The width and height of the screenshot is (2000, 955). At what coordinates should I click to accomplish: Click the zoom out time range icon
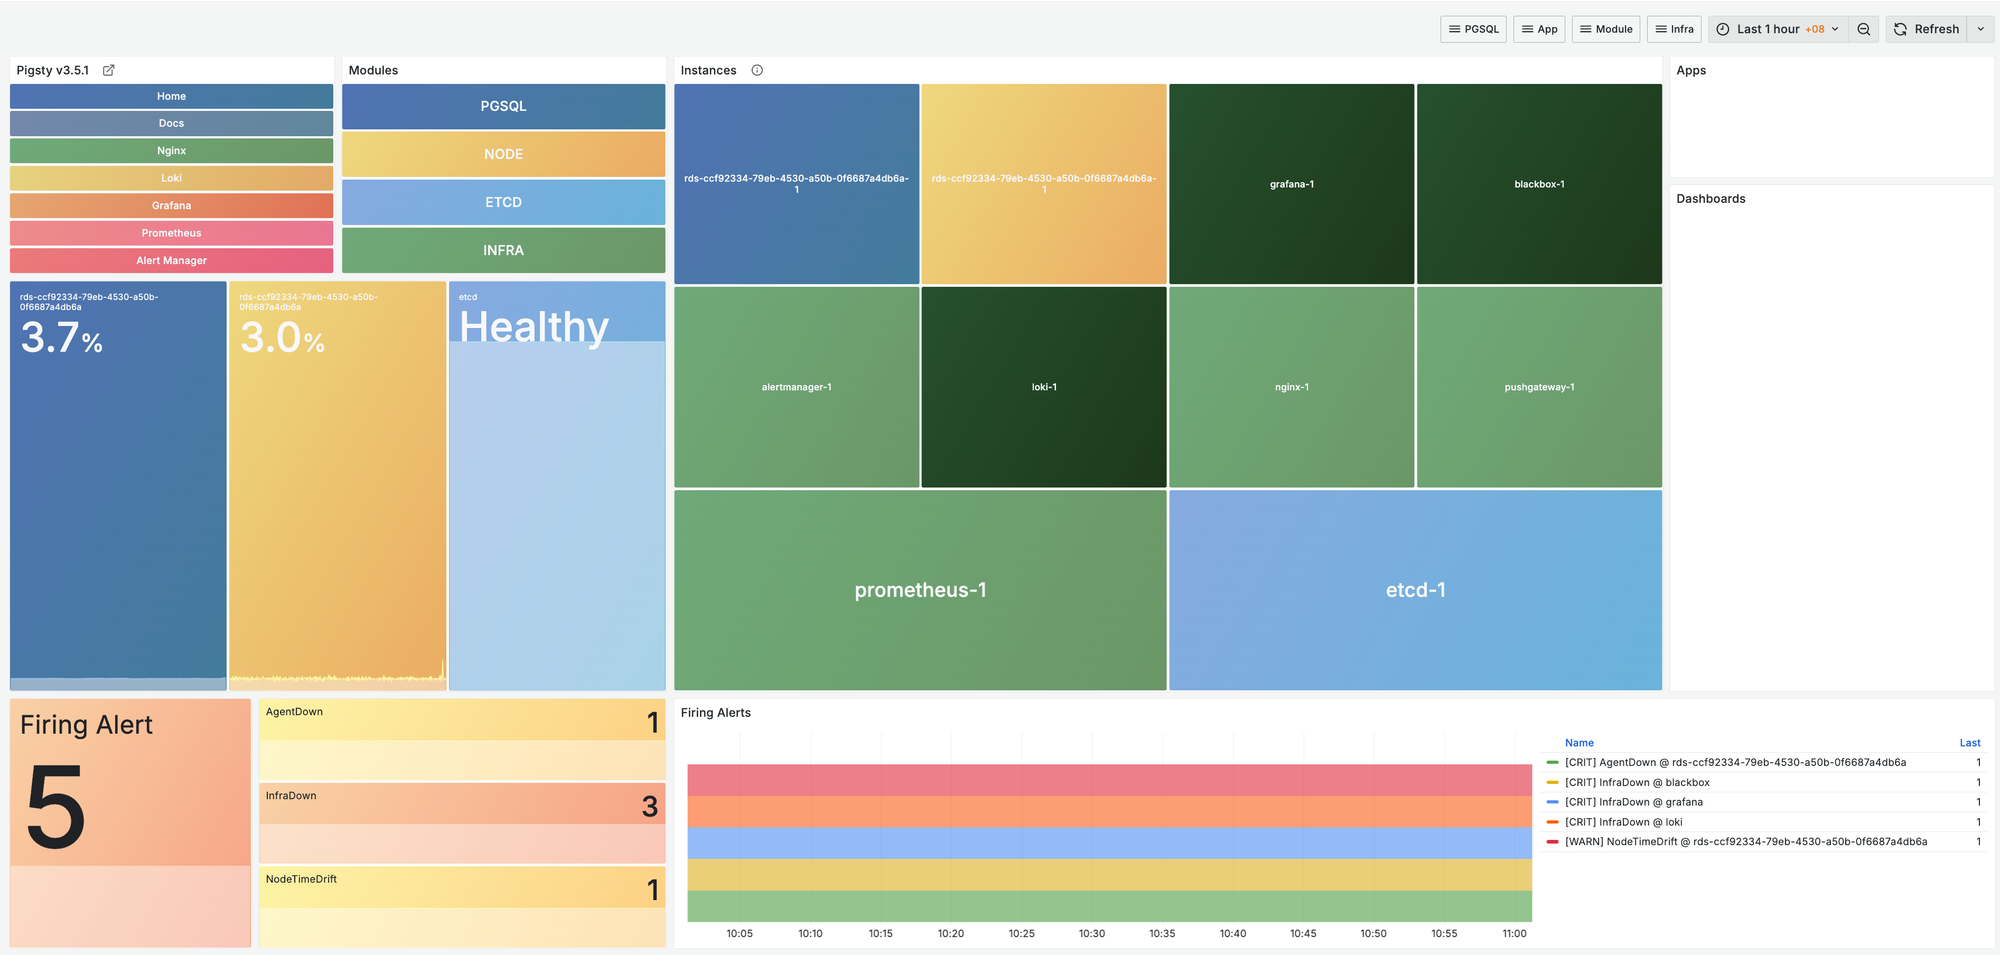[1863, 29]
